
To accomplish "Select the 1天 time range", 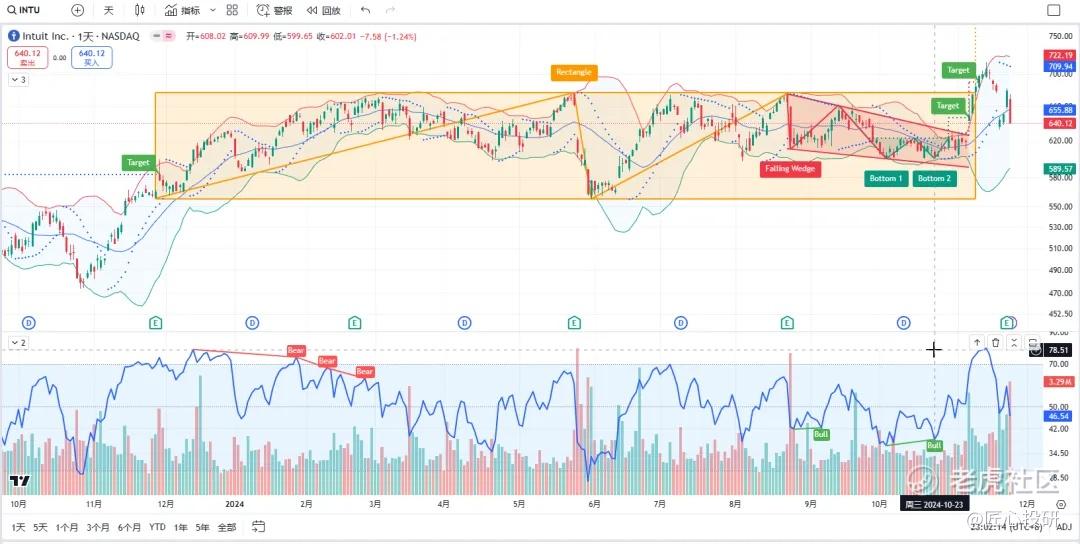I will pos(19,527).
